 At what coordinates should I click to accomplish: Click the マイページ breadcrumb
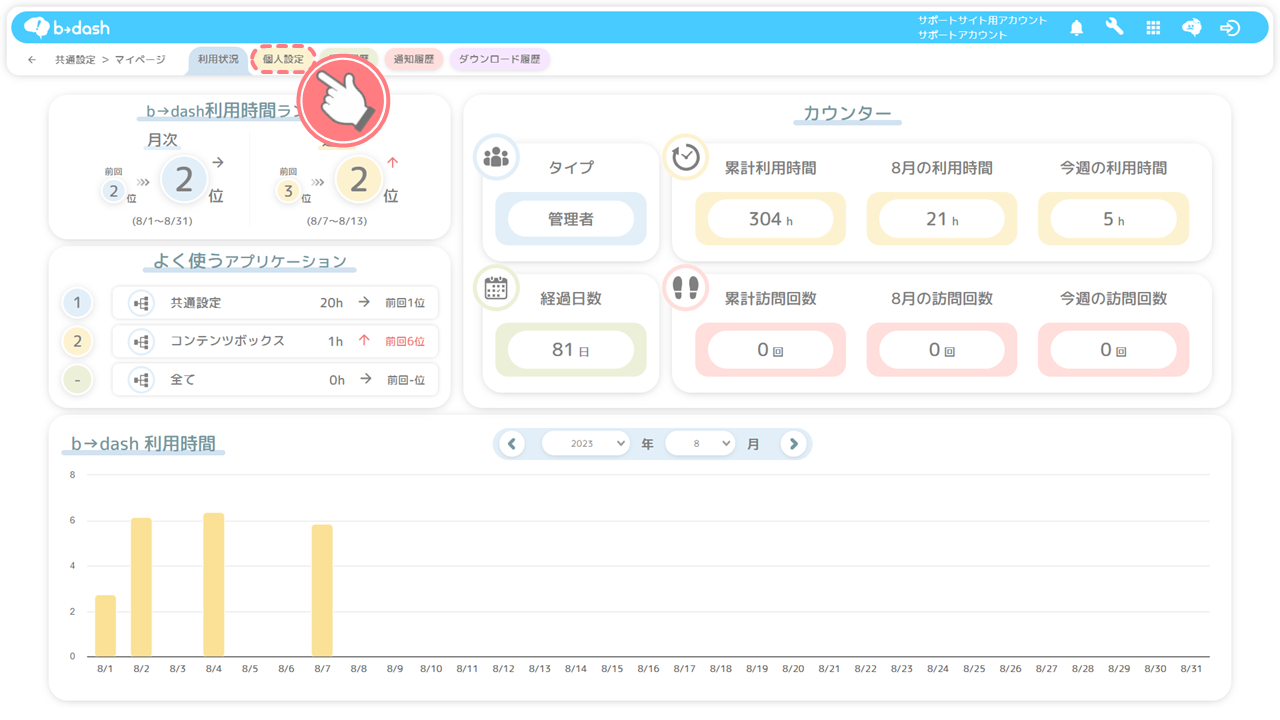pos(140,60)
